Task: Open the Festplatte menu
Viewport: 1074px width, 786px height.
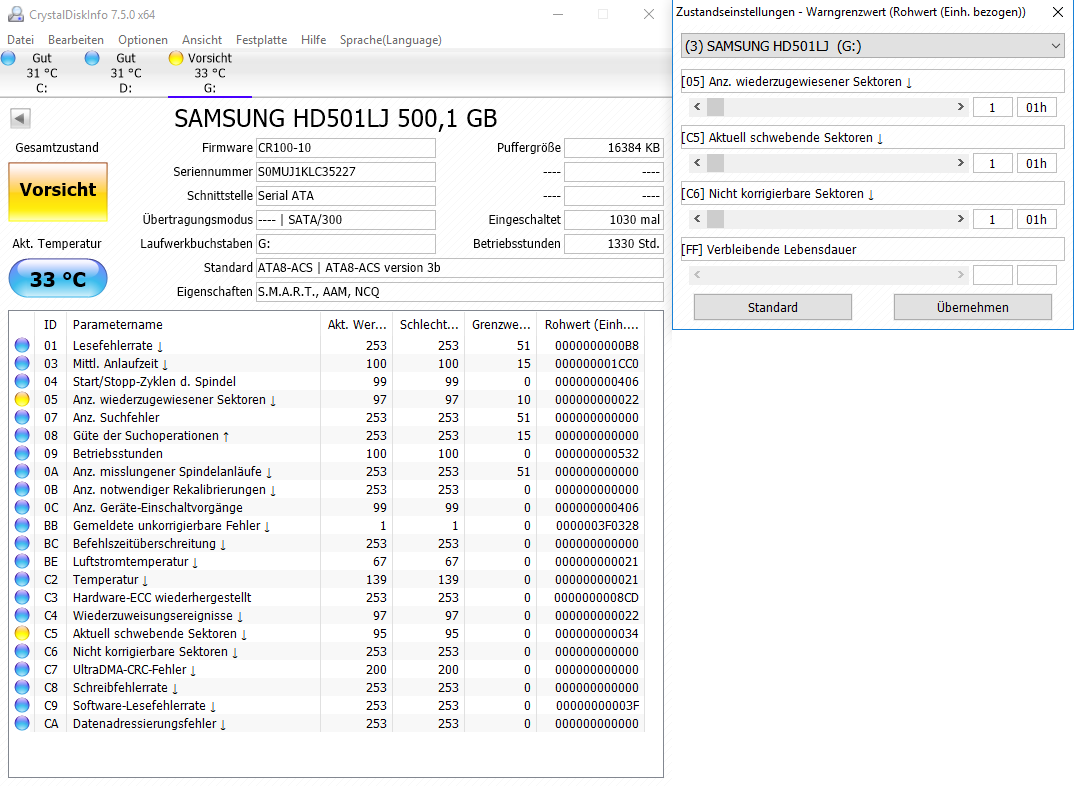Action: coord(262,40)
